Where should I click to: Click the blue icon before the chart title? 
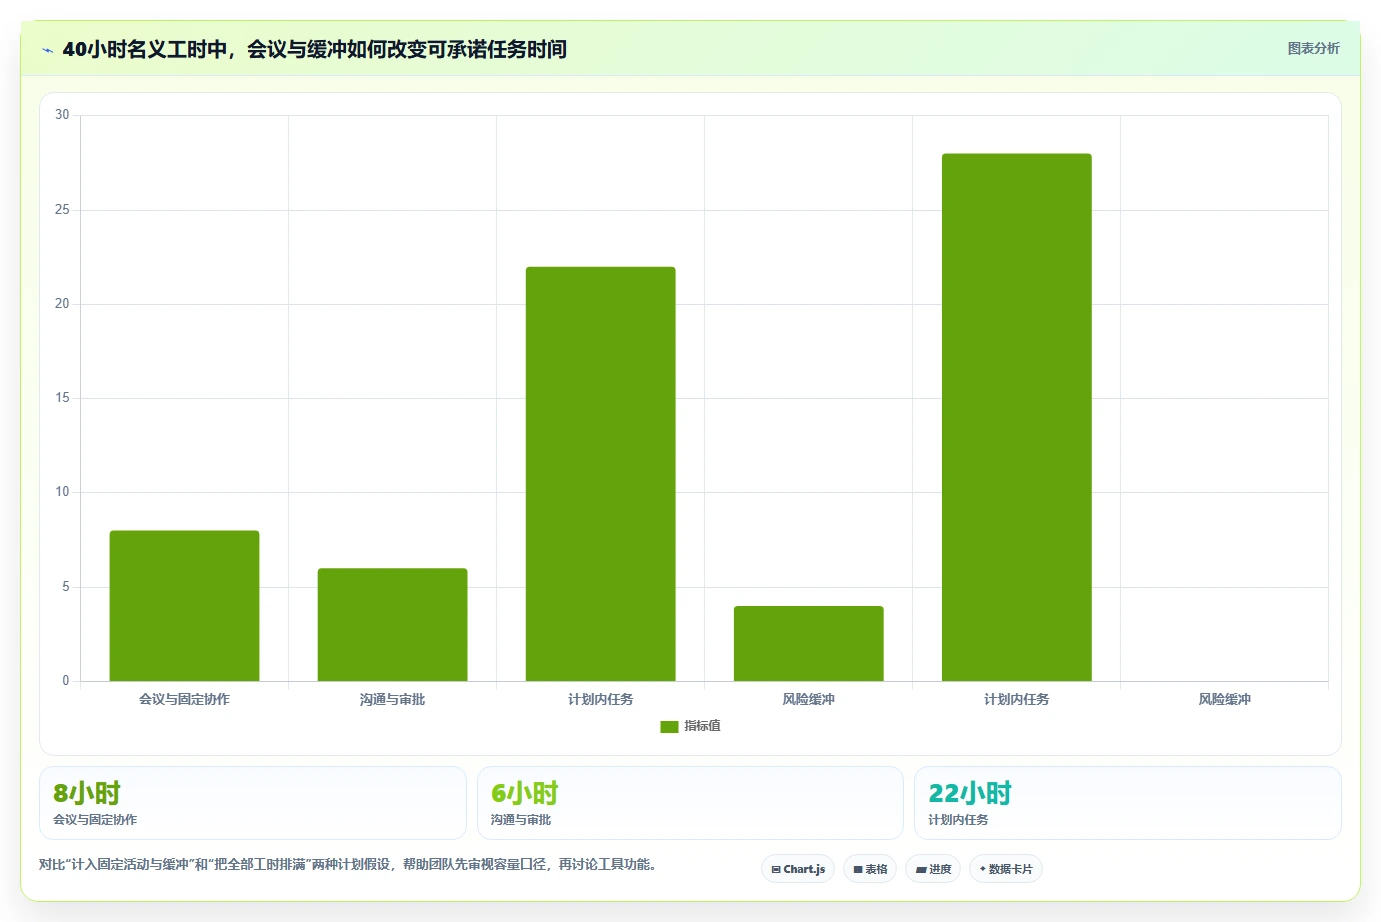47,50
